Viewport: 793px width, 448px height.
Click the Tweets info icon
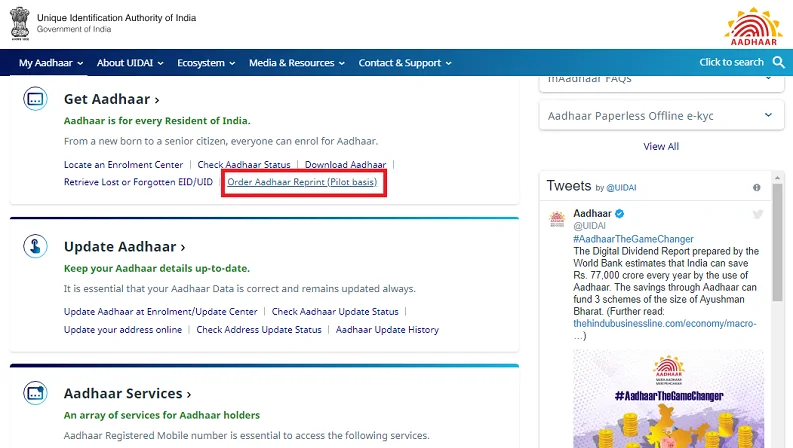[757, 188]
